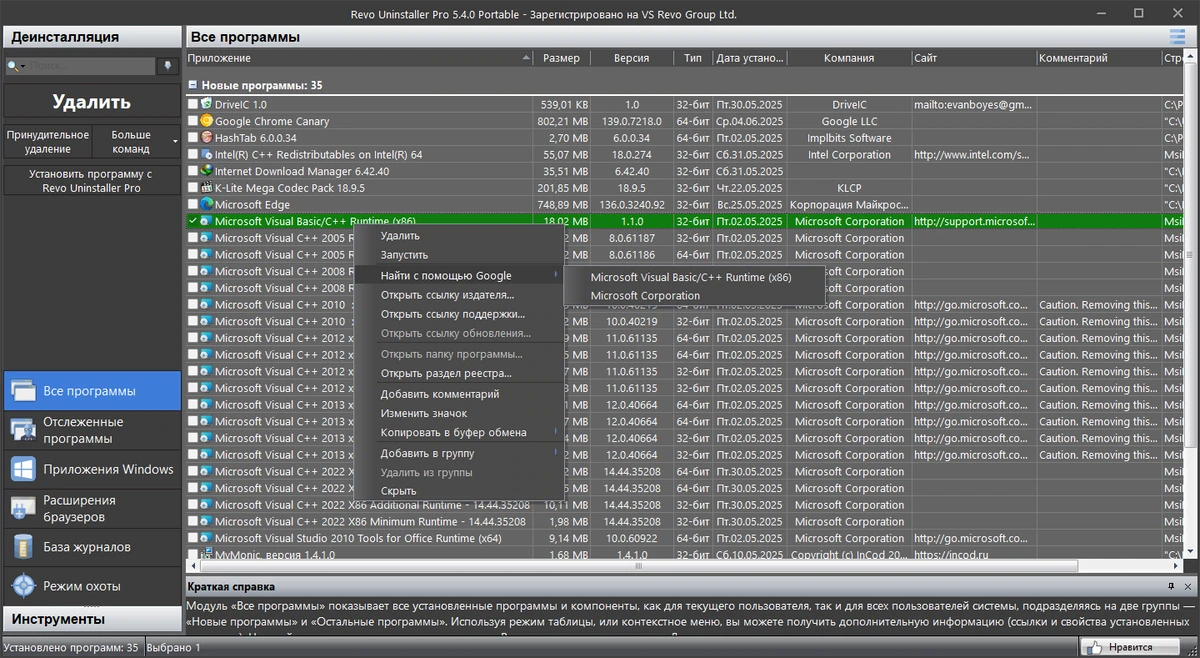
Task: Open the 'Больше команд' dropdown arrow
Action: coord(175,141)
